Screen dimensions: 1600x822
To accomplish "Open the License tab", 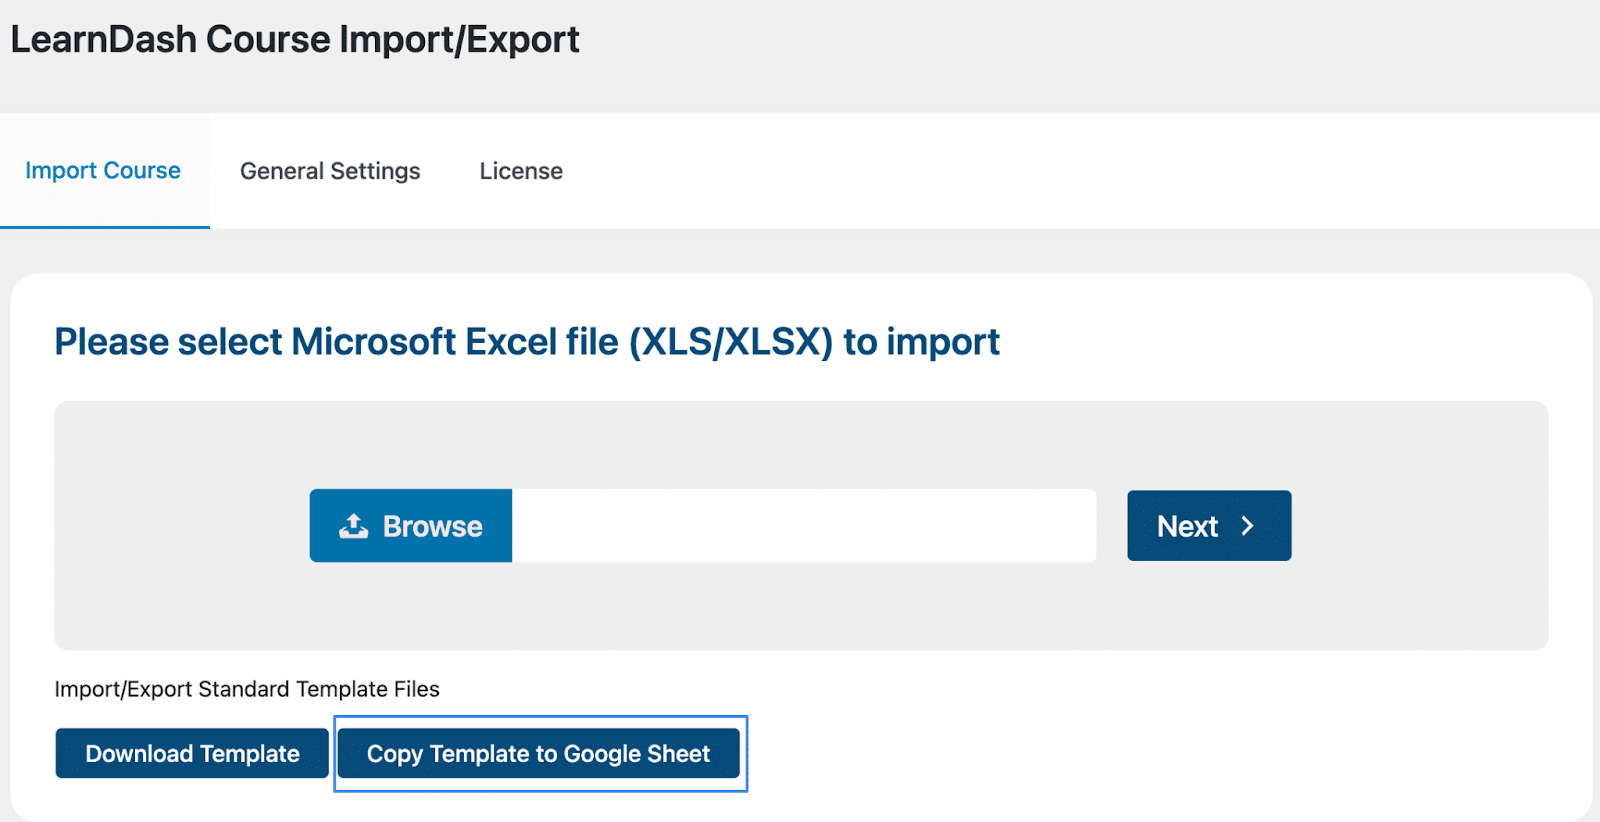I will coord(521,171).
